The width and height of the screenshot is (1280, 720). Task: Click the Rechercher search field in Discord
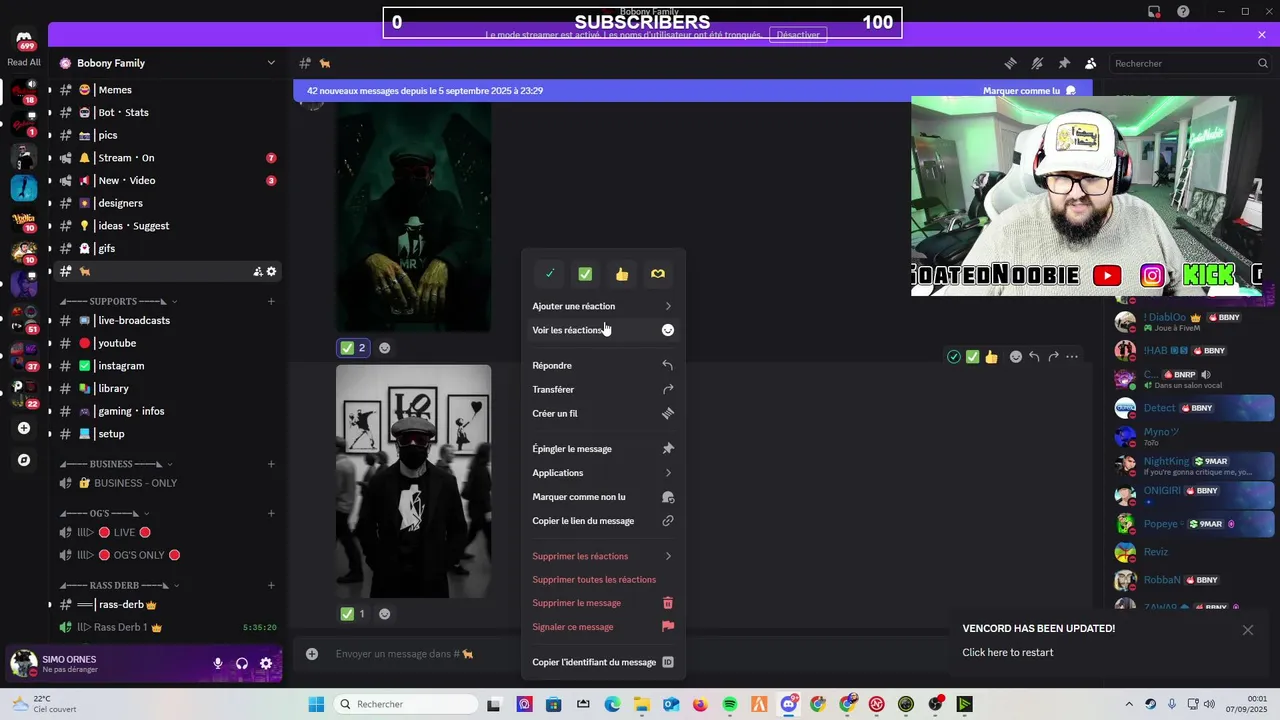coord(1190,63)
